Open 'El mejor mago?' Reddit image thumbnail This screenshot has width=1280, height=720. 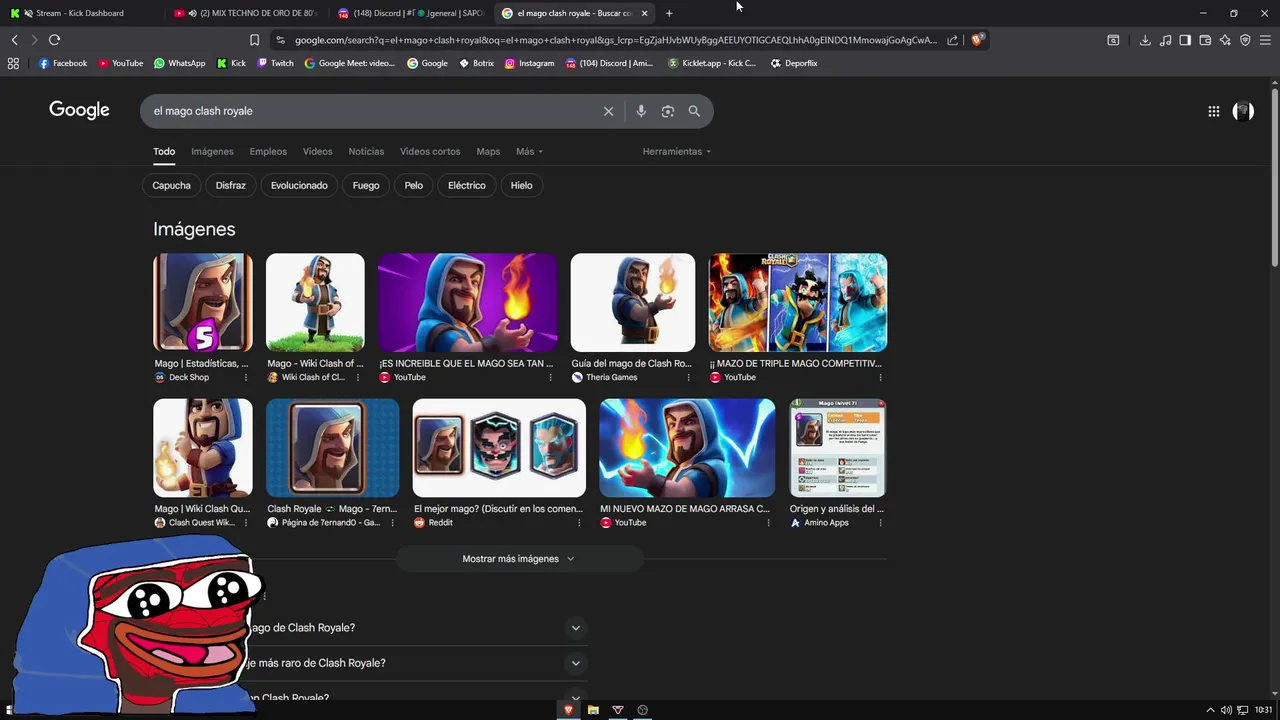tap(499, 448)
